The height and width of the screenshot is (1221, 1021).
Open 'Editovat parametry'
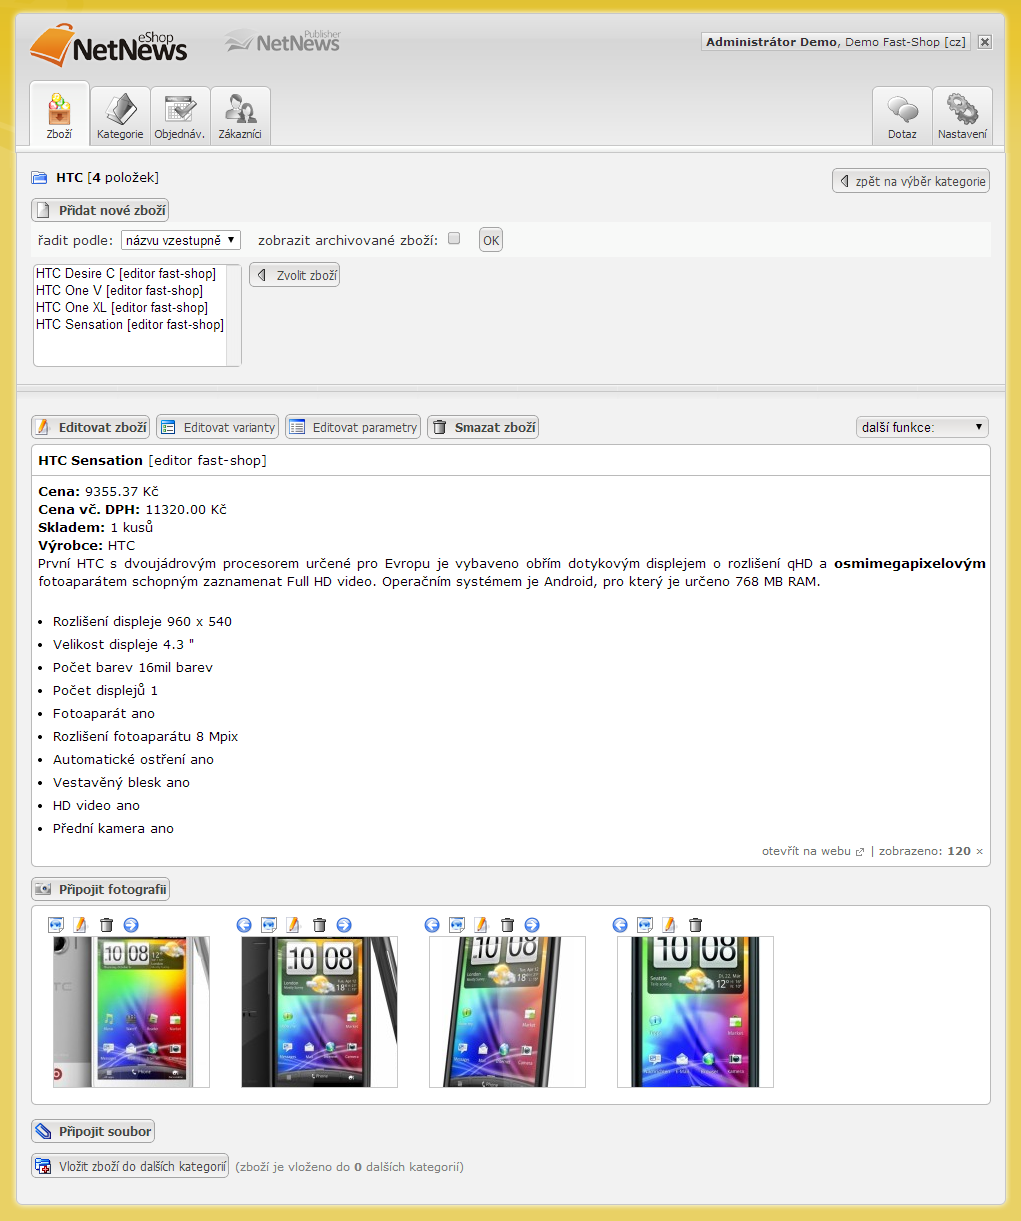click(x=353, y=427)
